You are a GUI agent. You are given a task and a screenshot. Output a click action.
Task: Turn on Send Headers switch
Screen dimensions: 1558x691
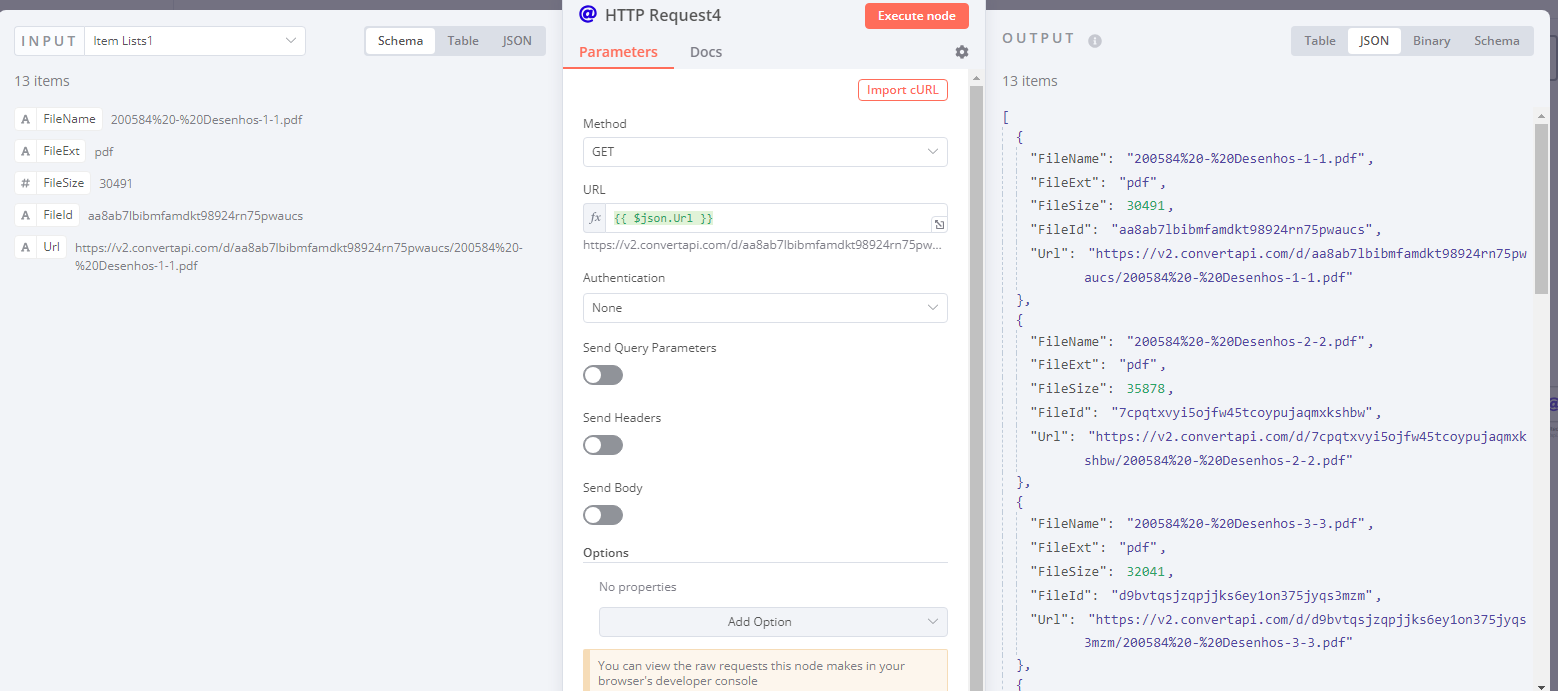[603, 445]
